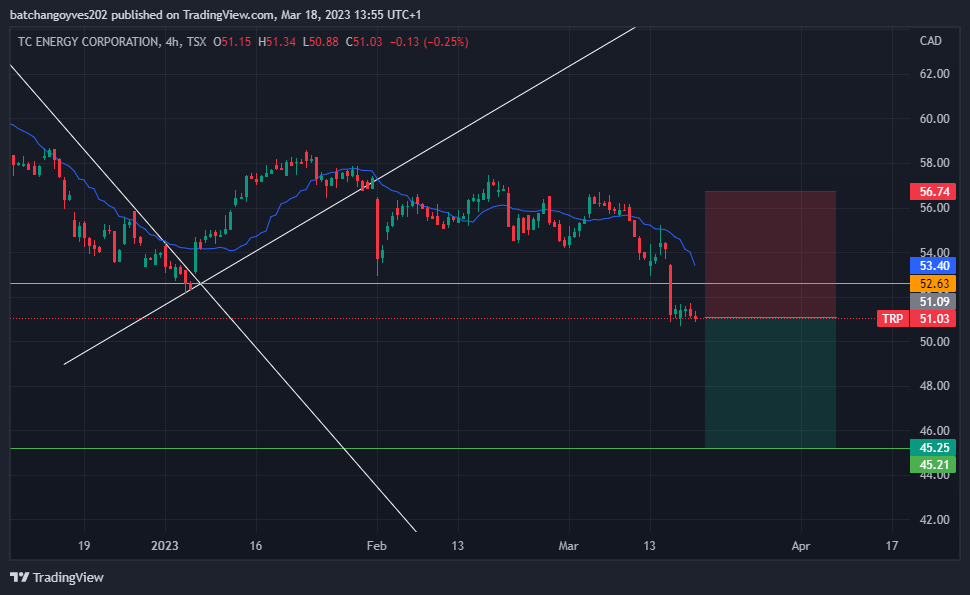The width and height of the screenshot is (970, 595).
Task: Click the change value -0.13 (-0.25%)
Action: pos(429,42)
